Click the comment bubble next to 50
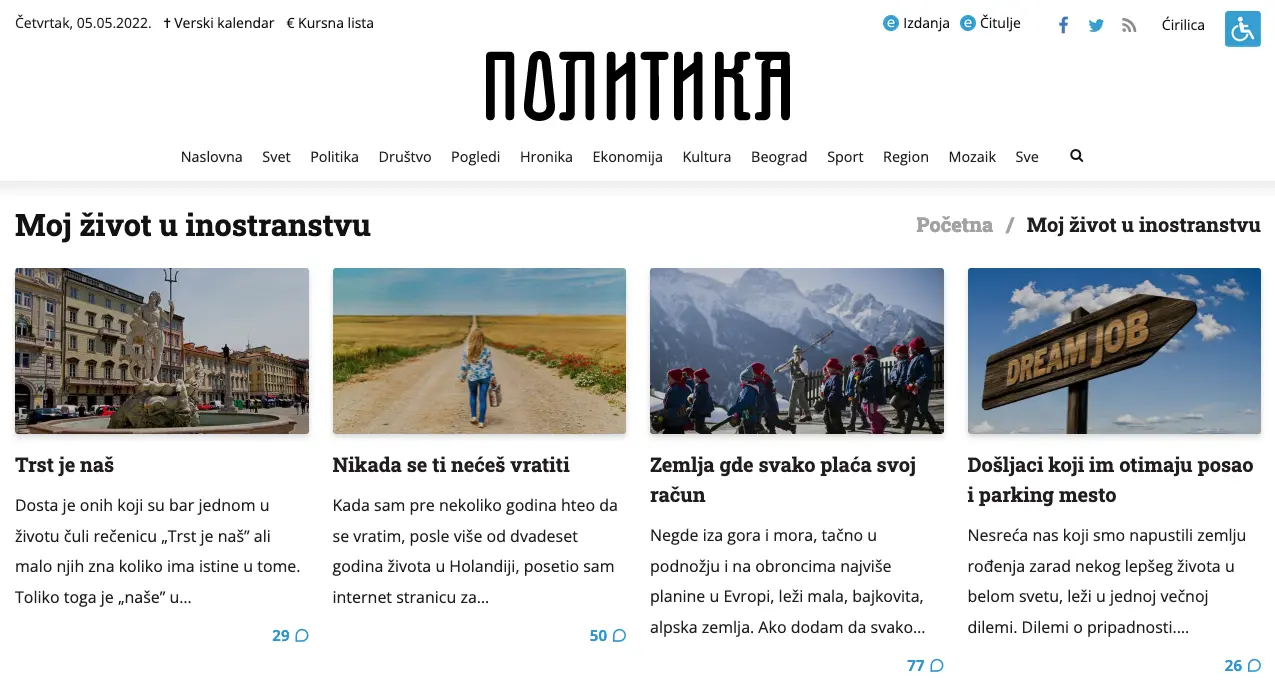 (x=619, y=636)
